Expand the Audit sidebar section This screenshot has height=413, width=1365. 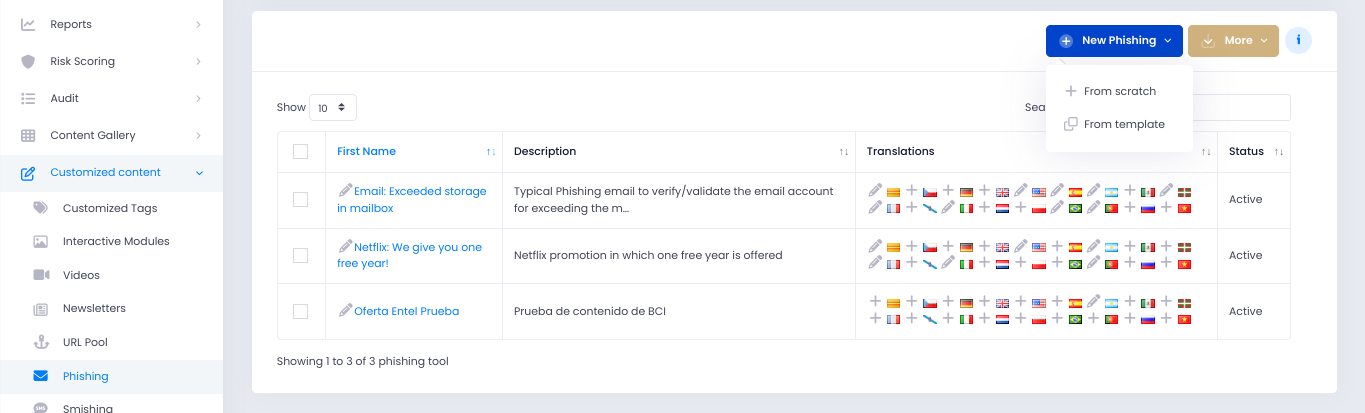pyautogui.click(x=111, y=98)
